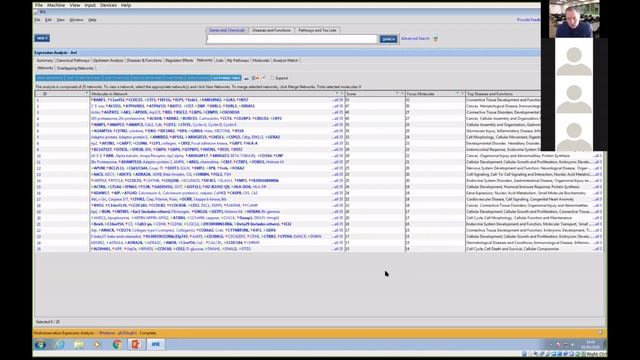
Task: Switch to the Molecules tab
Action: [261, 60]
